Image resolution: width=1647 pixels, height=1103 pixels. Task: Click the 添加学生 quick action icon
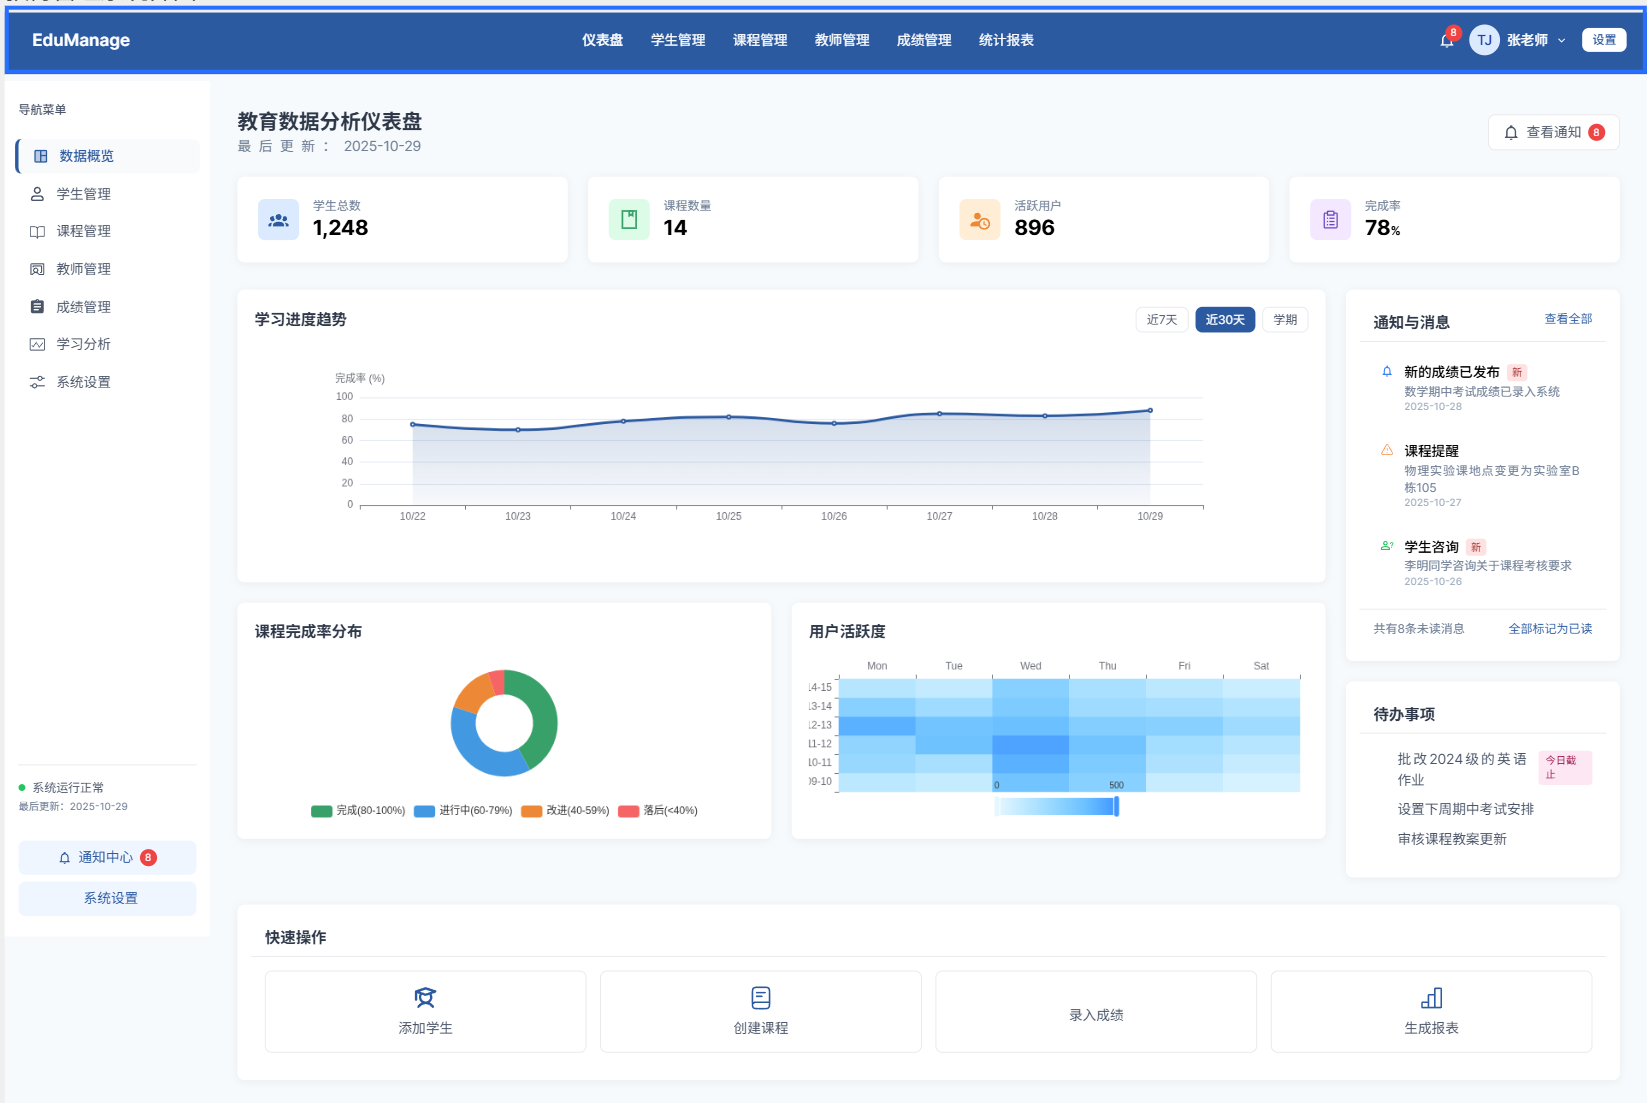pyautogui.click(x=425, y=997)
